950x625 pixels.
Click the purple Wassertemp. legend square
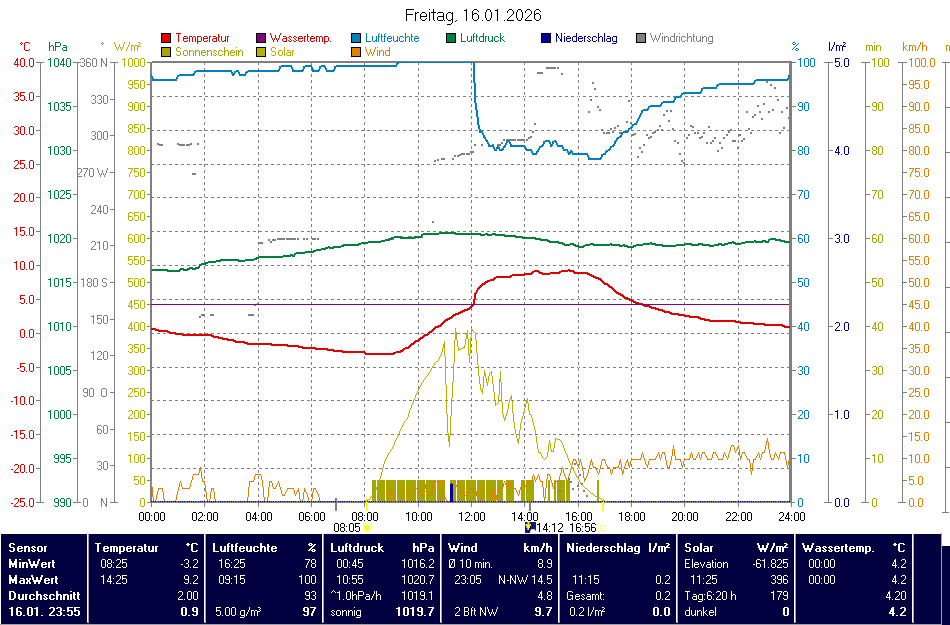click(x=262, y=39)
